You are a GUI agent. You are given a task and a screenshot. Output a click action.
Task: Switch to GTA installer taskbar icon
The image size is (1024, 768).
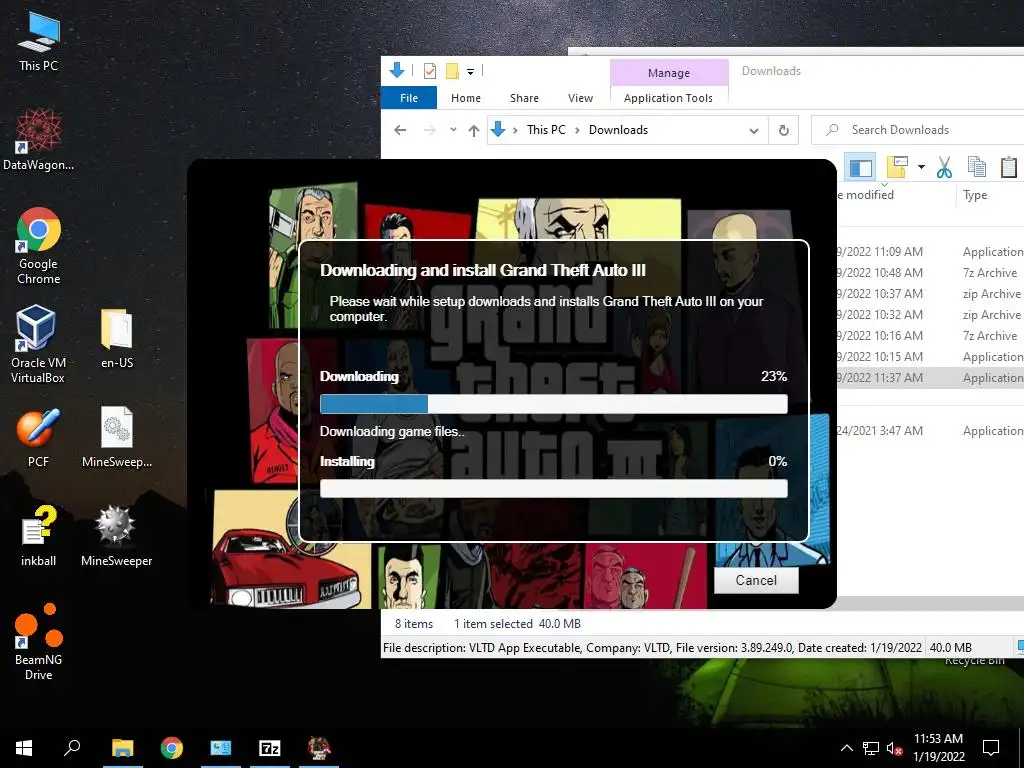tap(319, 748)
